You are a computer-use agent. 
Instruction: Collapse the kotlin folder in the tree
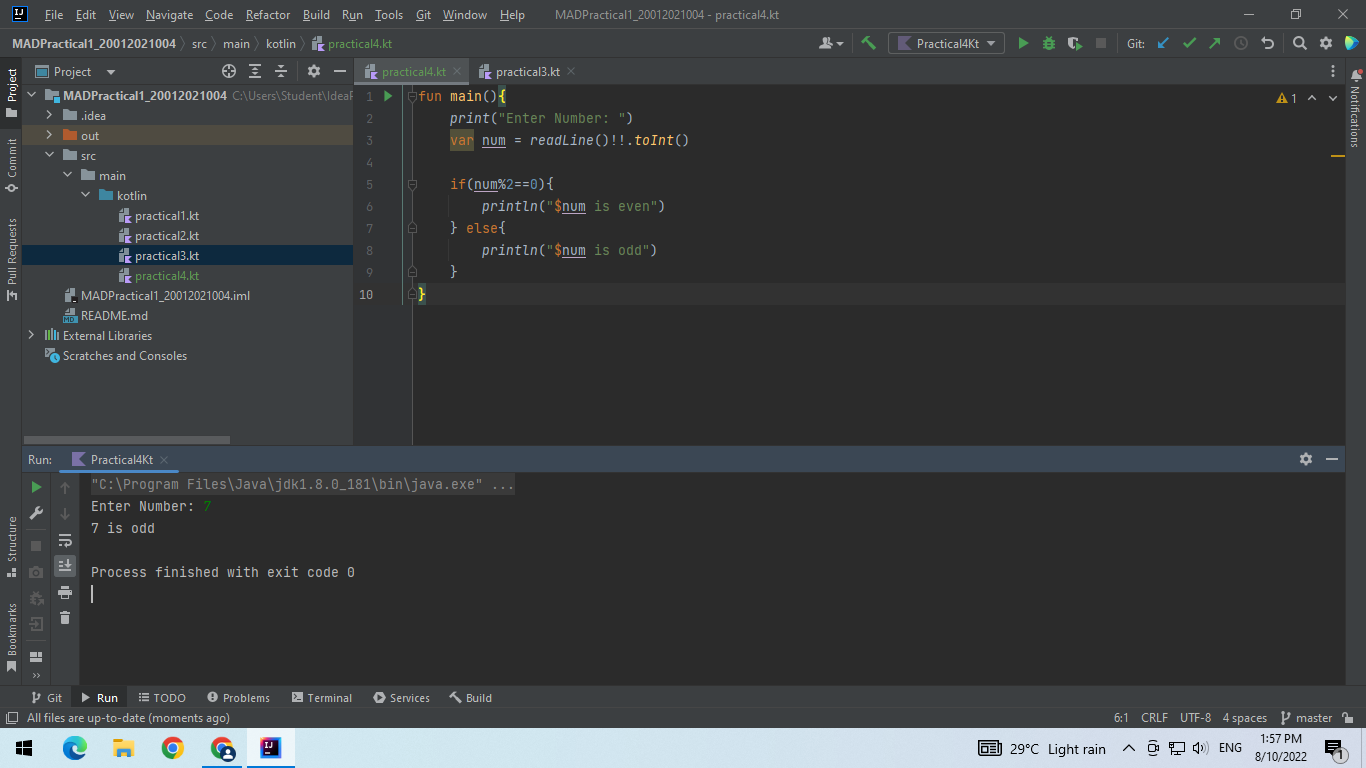tap(86, 195)
